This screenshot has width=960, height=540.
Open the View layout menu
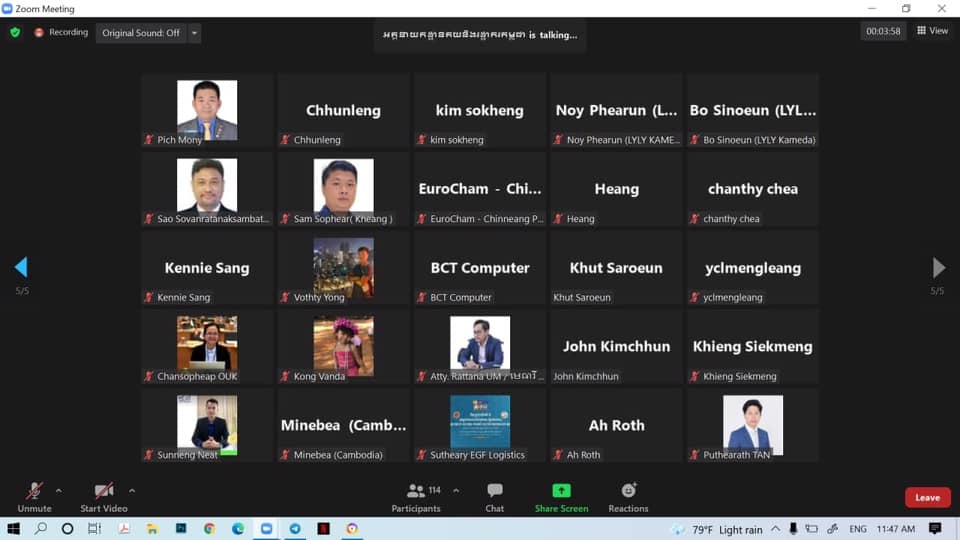click(x=932, y=31)
